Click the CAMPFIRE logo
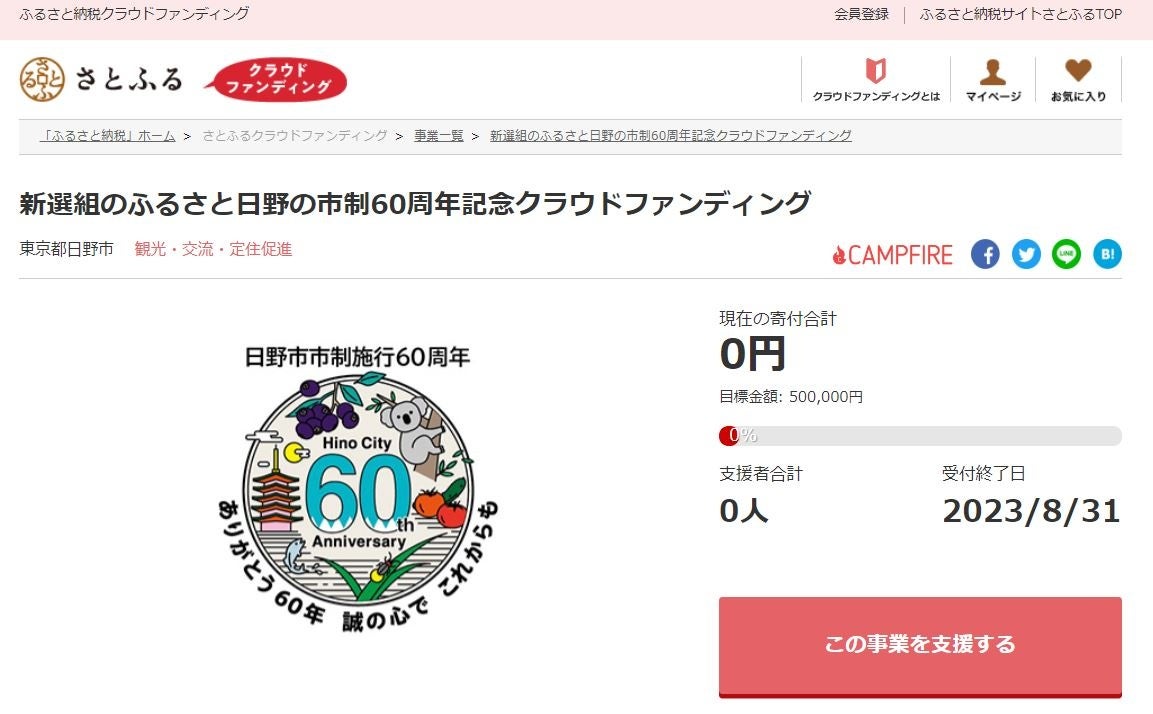The width and height of the screenshot is (1153, 714). click(x=893, y=255)
